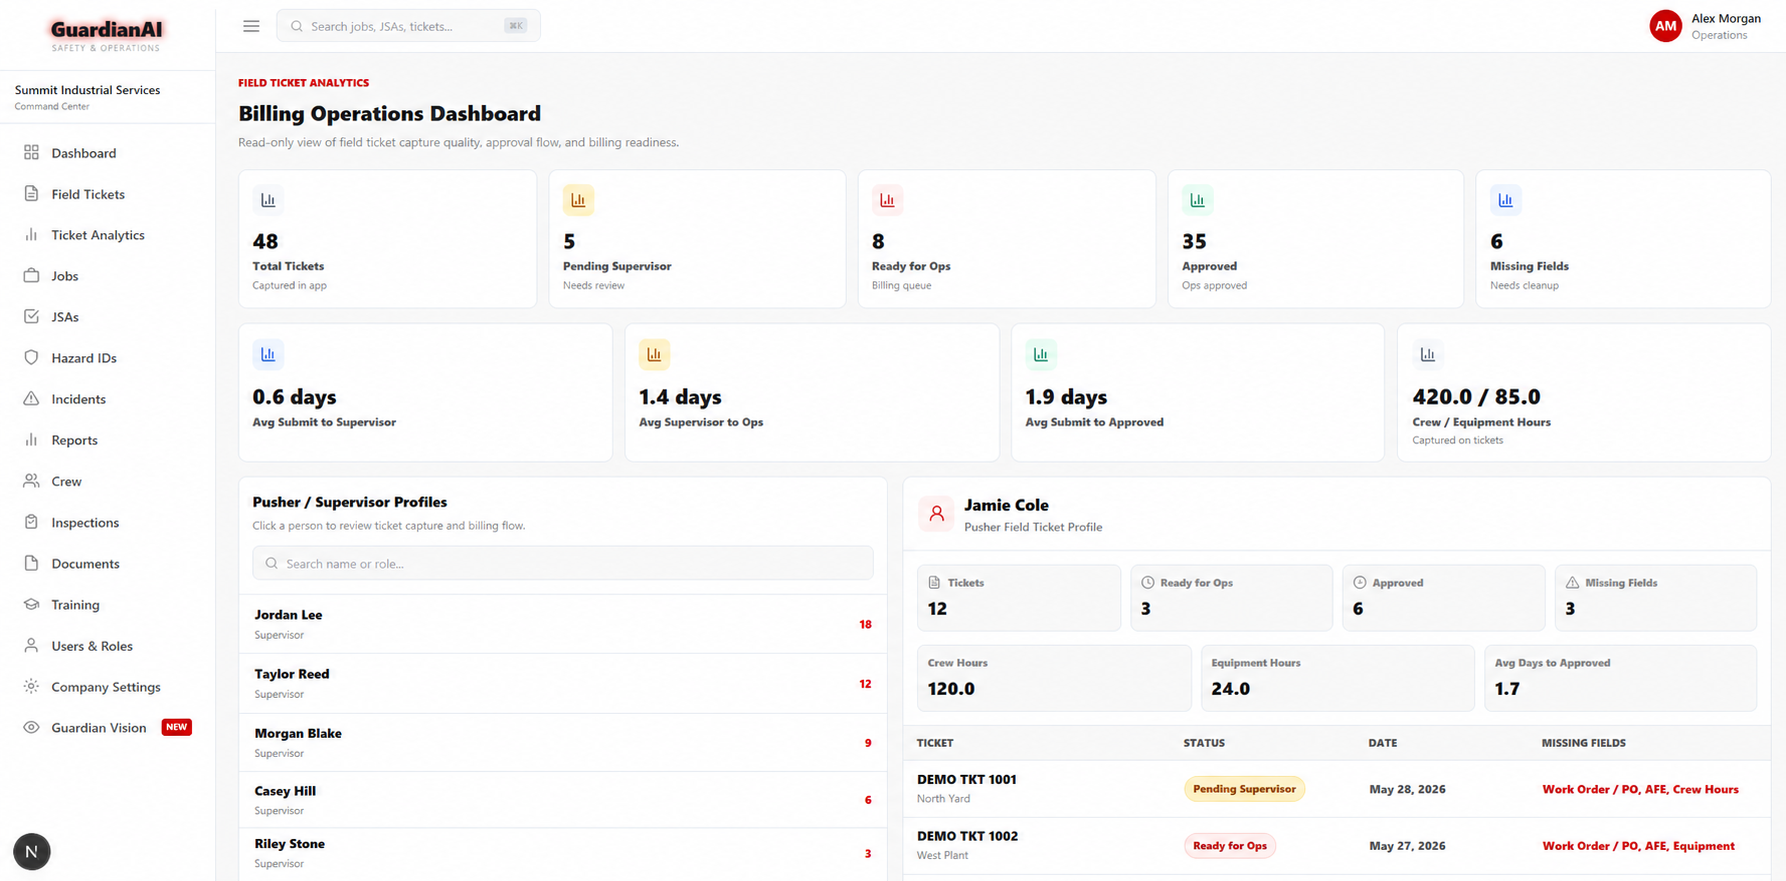Open ticket row DEMO TKT 1002
Viewport: 1786px width, 881px height.
pos(1337,846)
